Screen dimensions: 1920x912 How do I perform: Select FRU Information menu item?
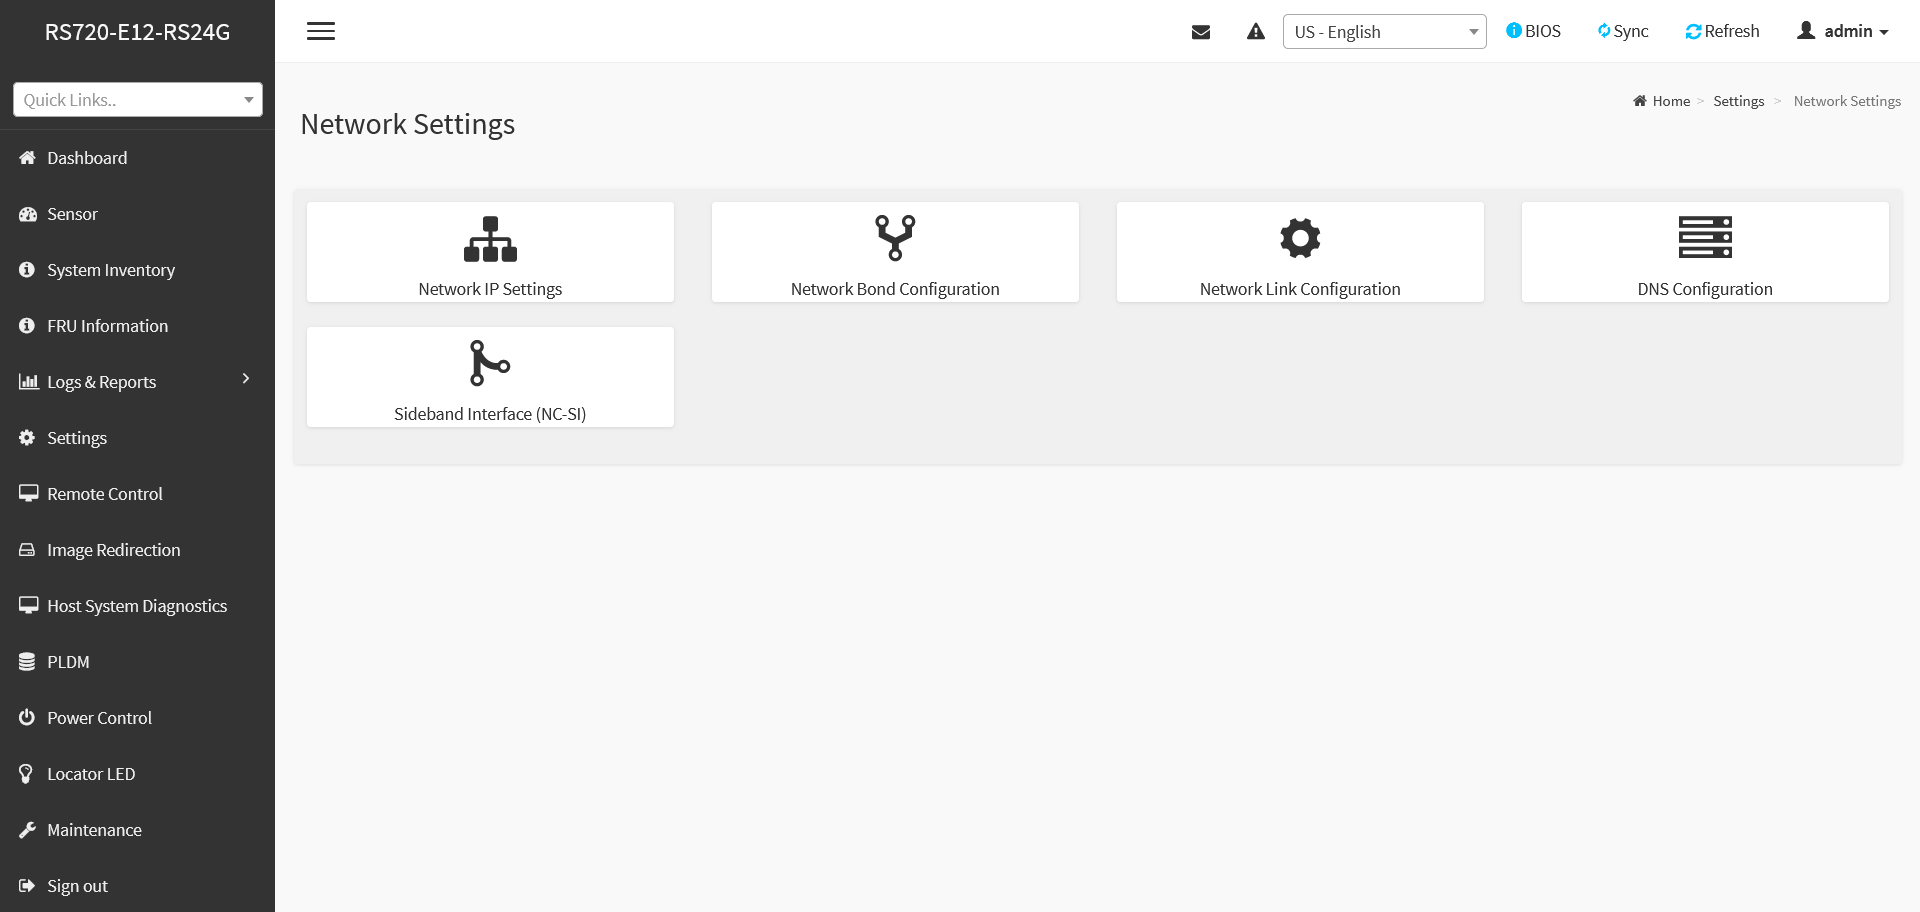click(x=107, y=326)
